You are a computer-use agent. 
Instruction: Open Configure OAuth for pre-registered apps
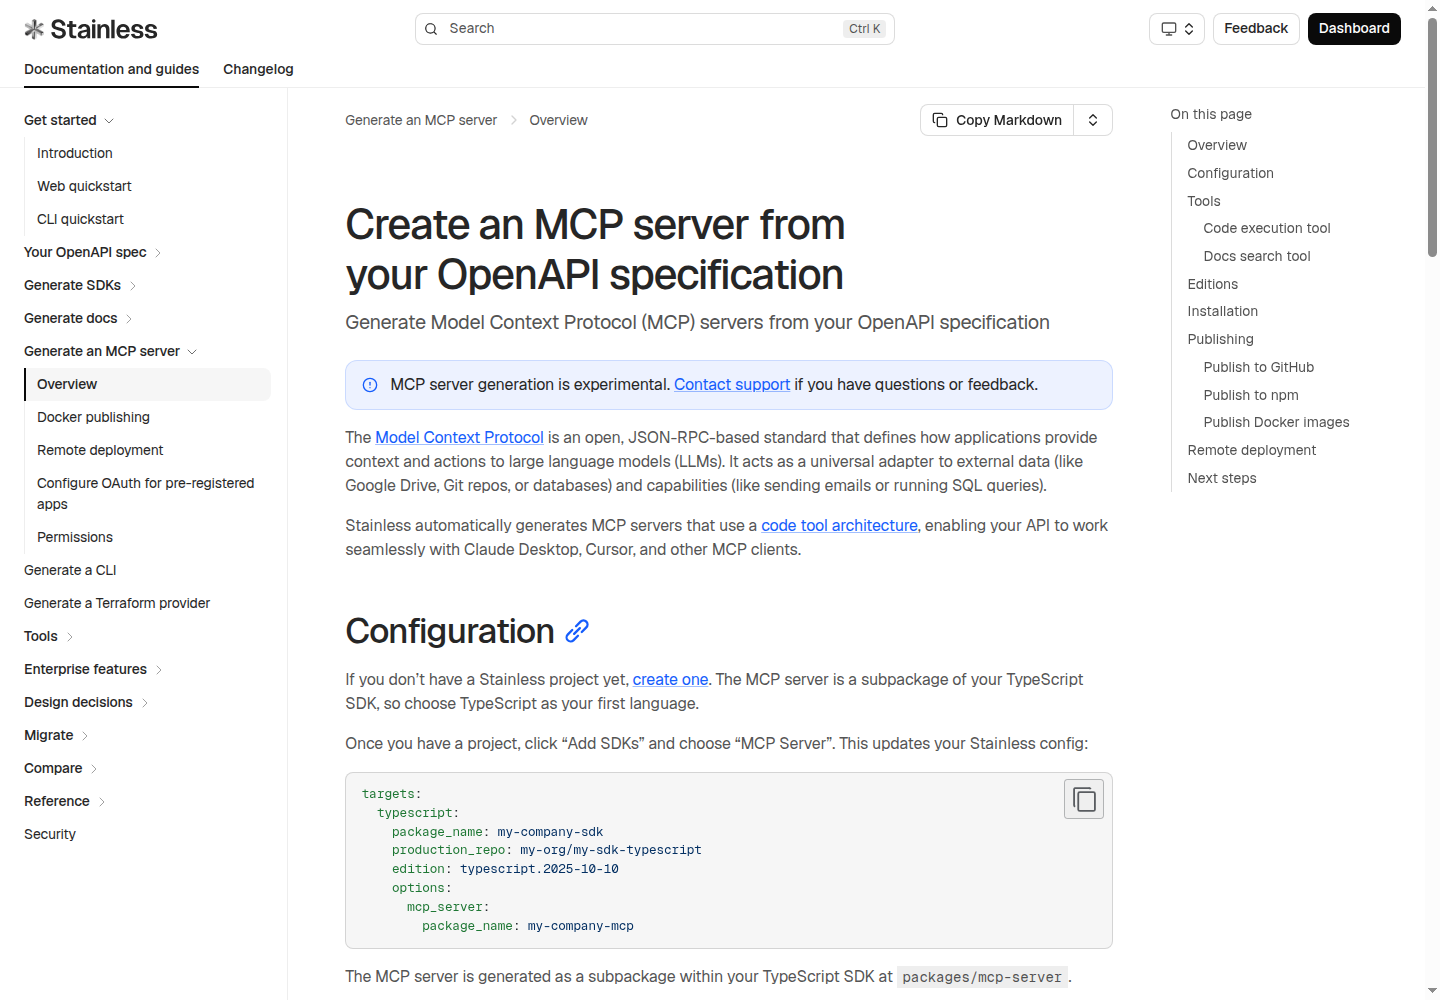[146, 494]
